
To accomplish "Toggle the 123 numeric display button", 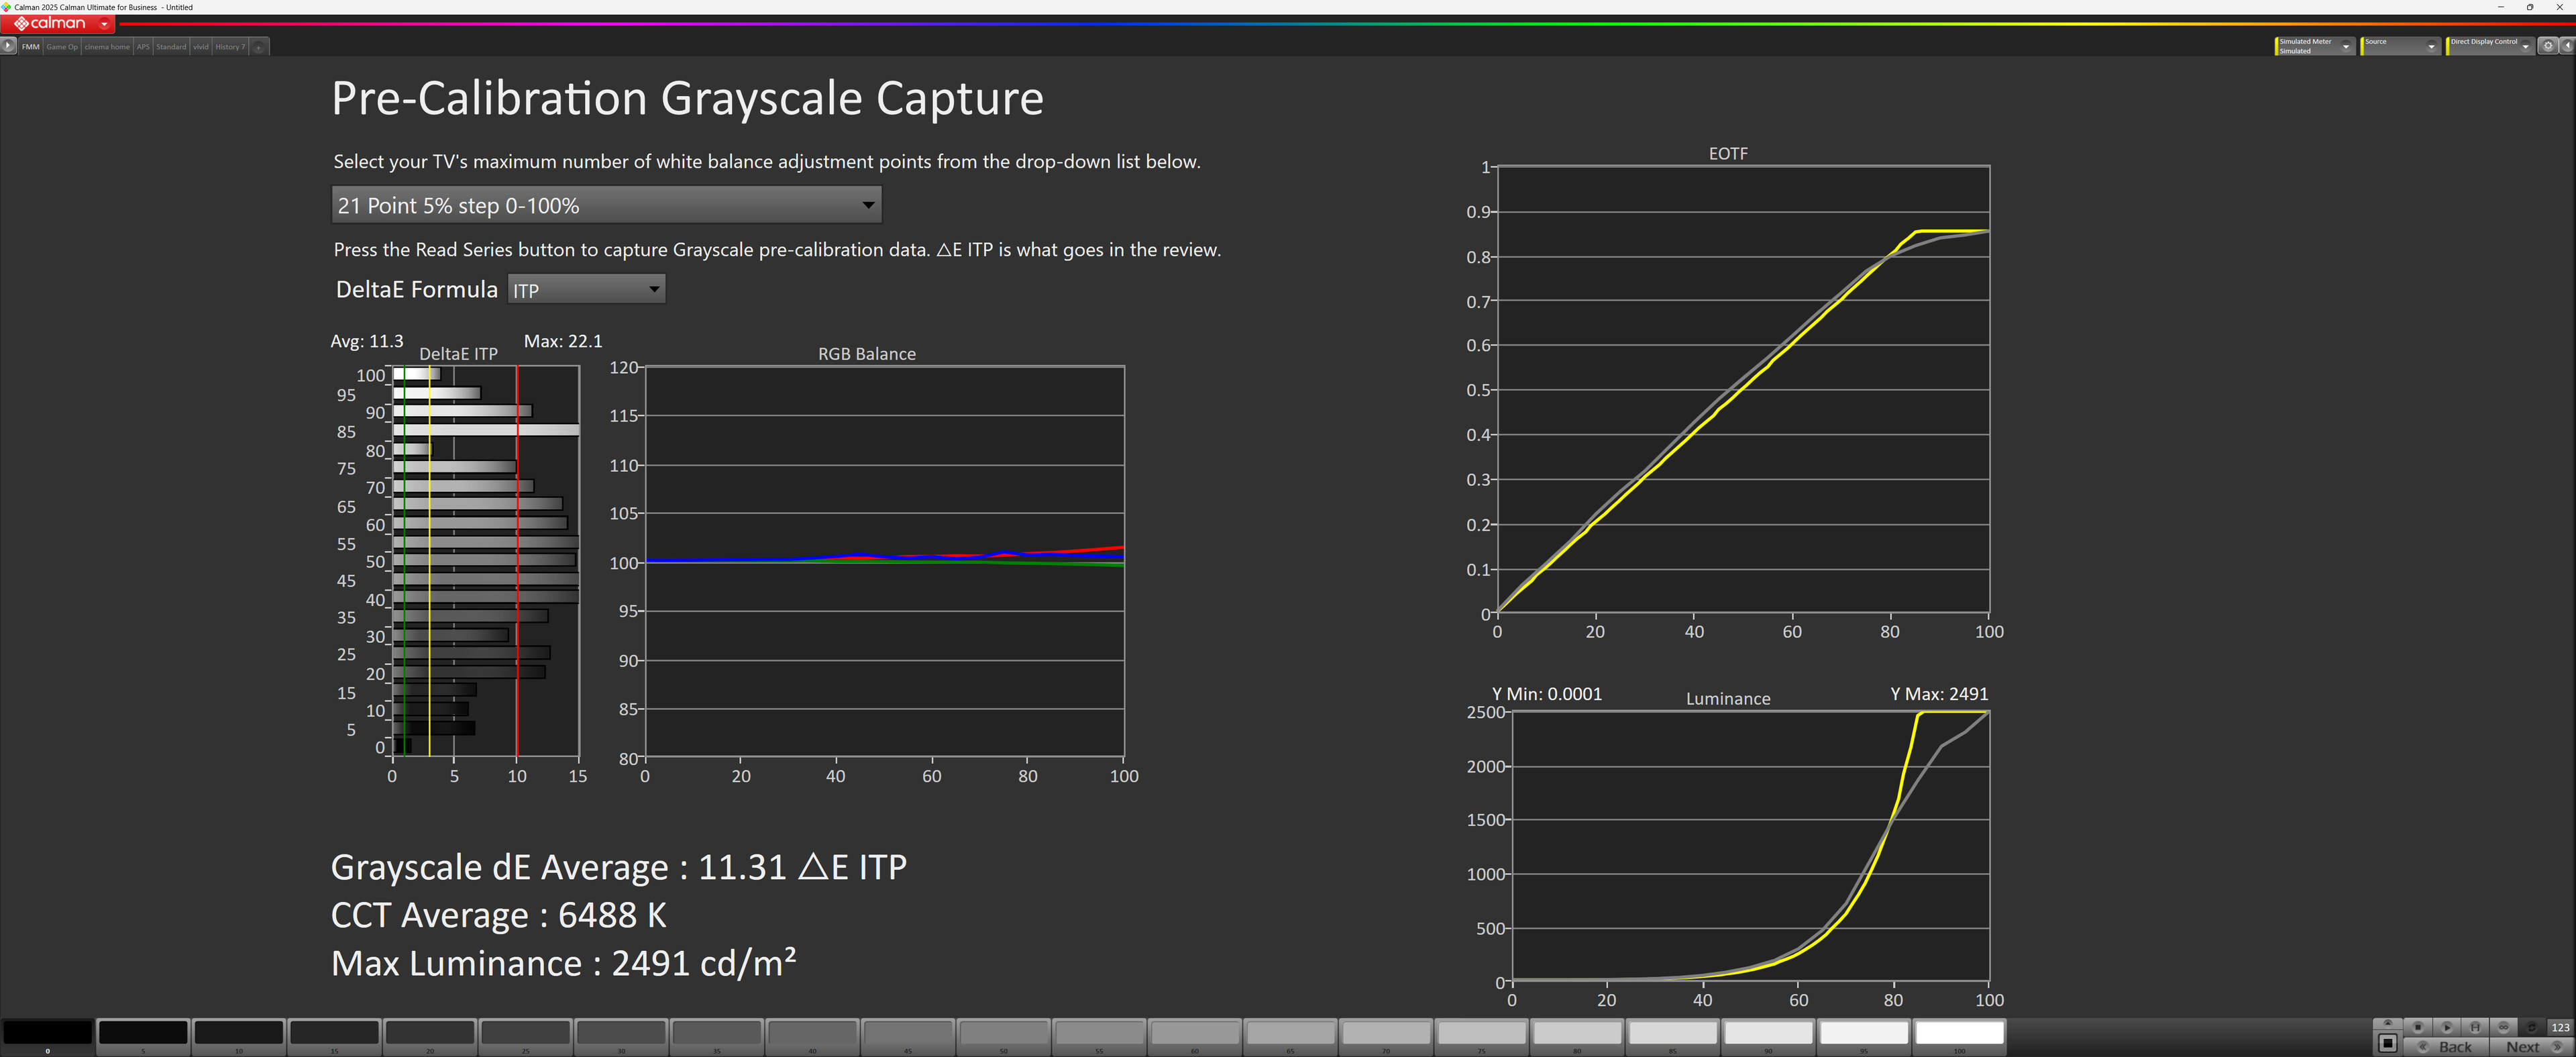I will pos(2560,1028).
